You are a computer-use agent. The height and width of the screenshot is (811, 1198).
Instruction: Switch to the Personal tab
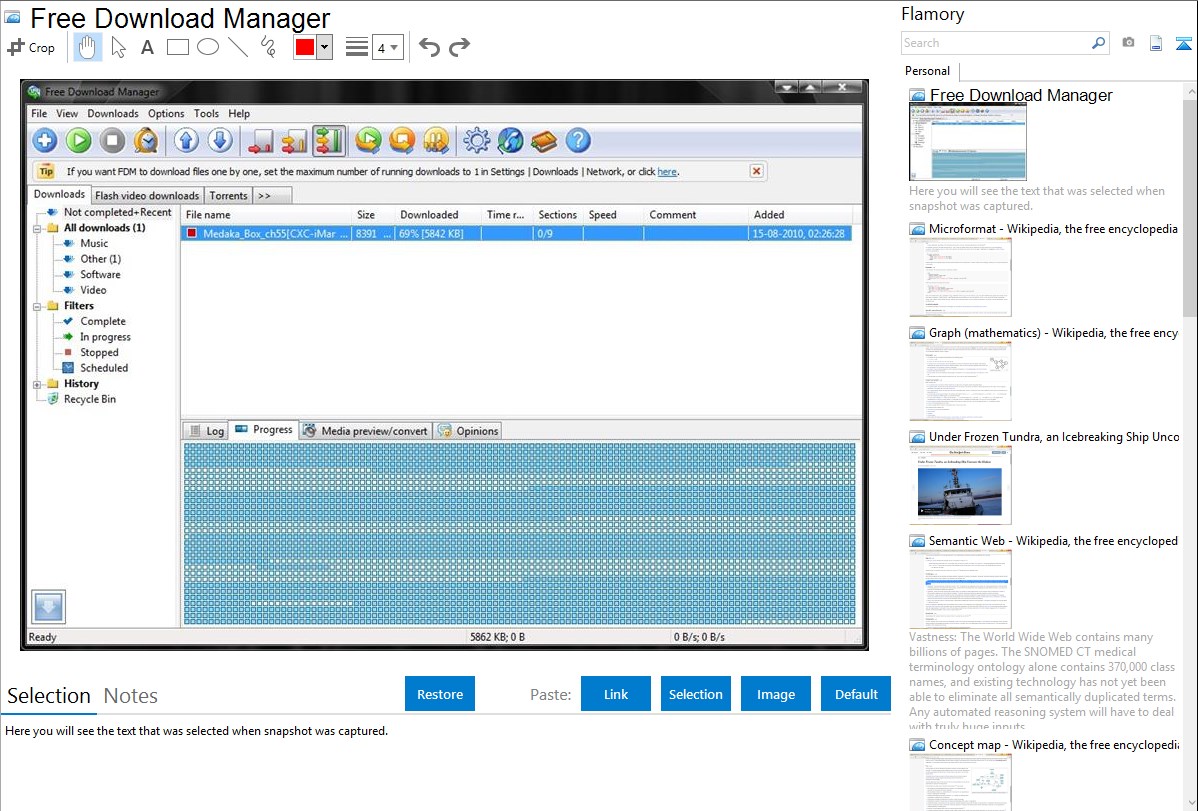pos(928,71)
